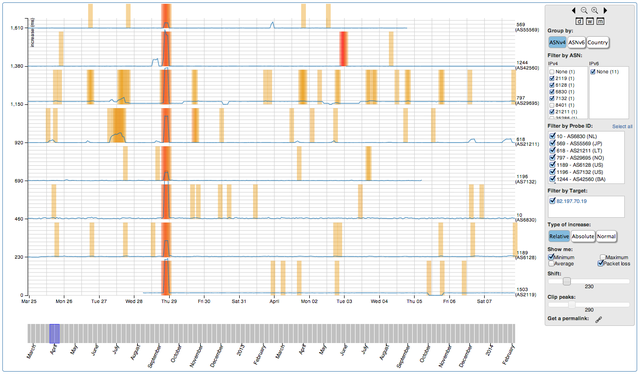The height and width of the screenshot is (374, 640).
Task: Group by ASNv6
Action: (576, 42)
